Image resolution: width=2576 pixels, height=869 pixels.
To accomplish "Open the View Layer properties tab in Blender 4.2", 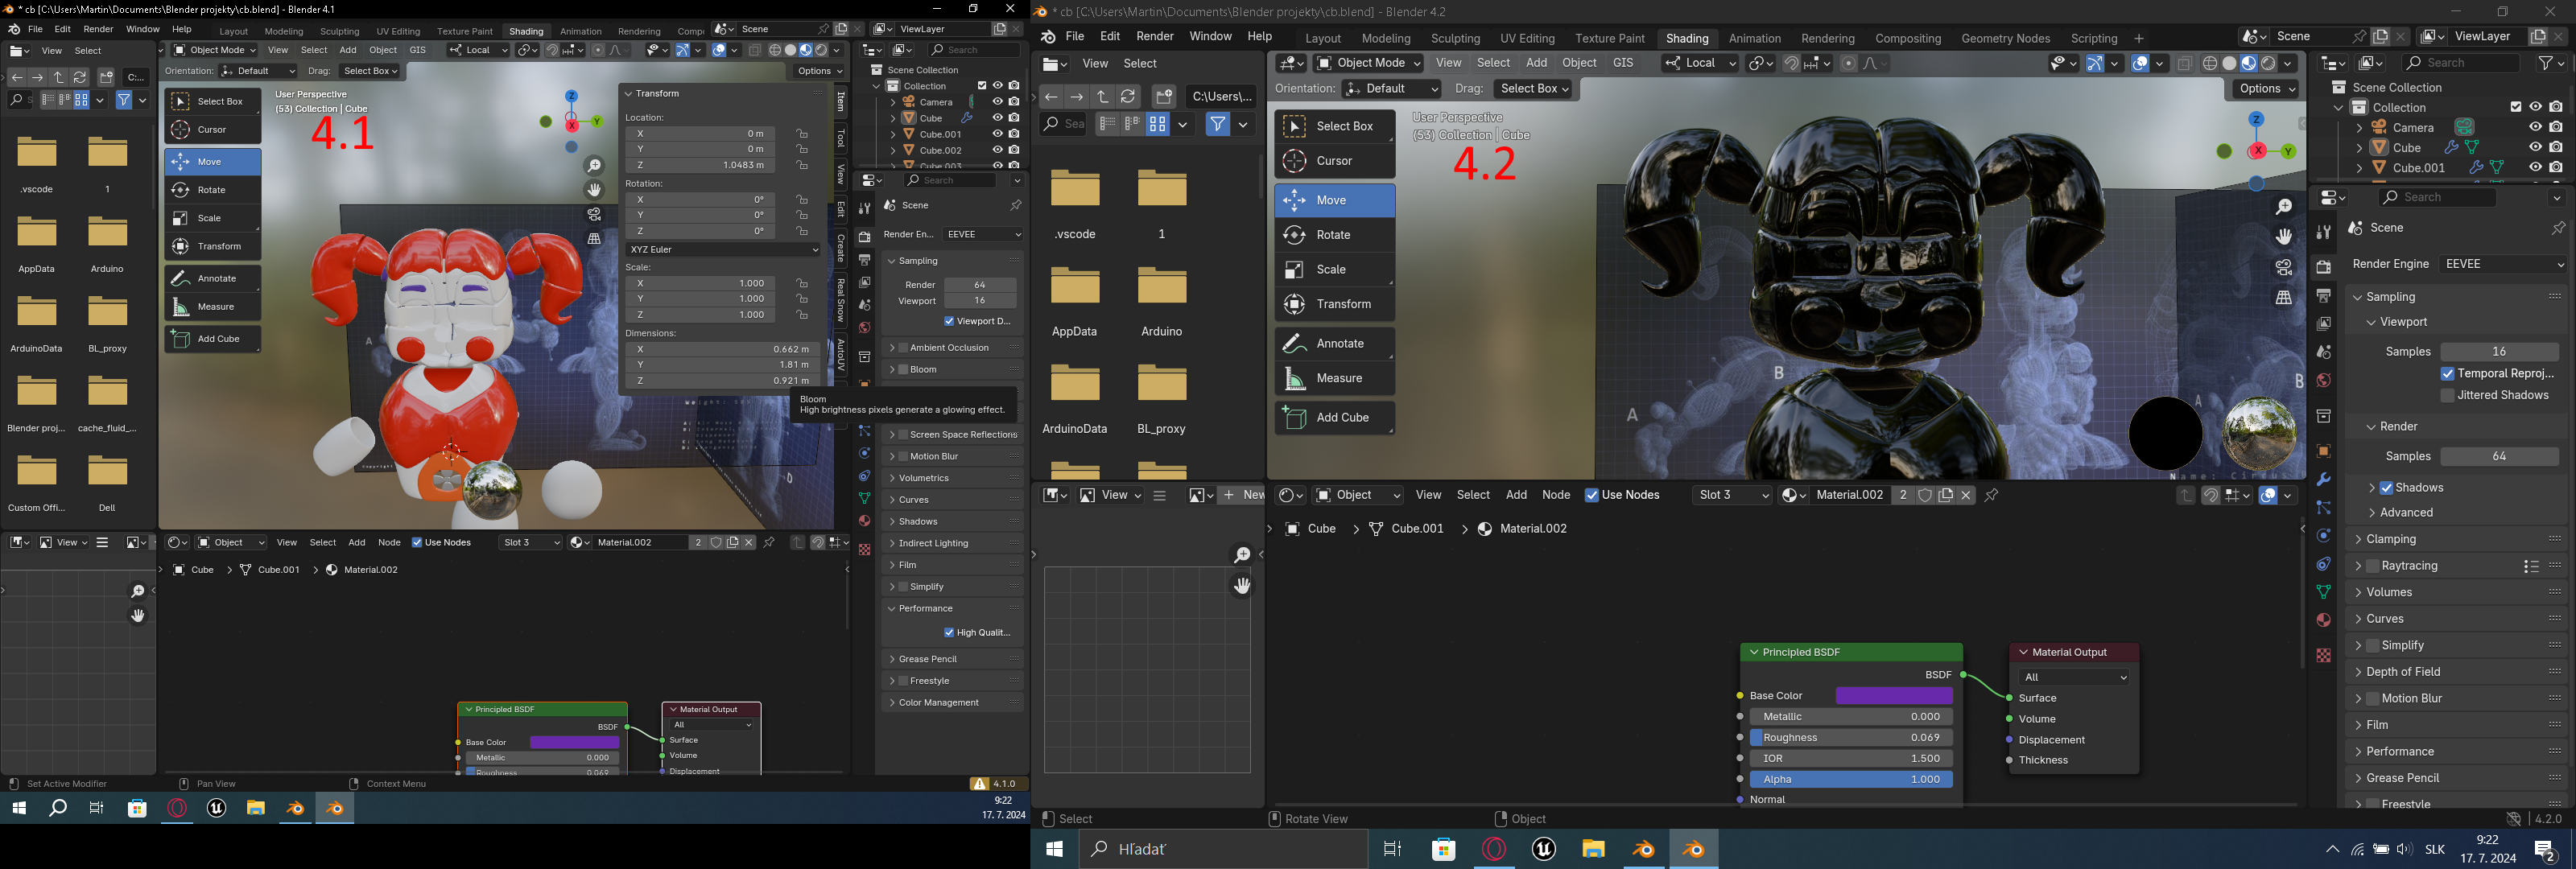I will coord(2323,324).
